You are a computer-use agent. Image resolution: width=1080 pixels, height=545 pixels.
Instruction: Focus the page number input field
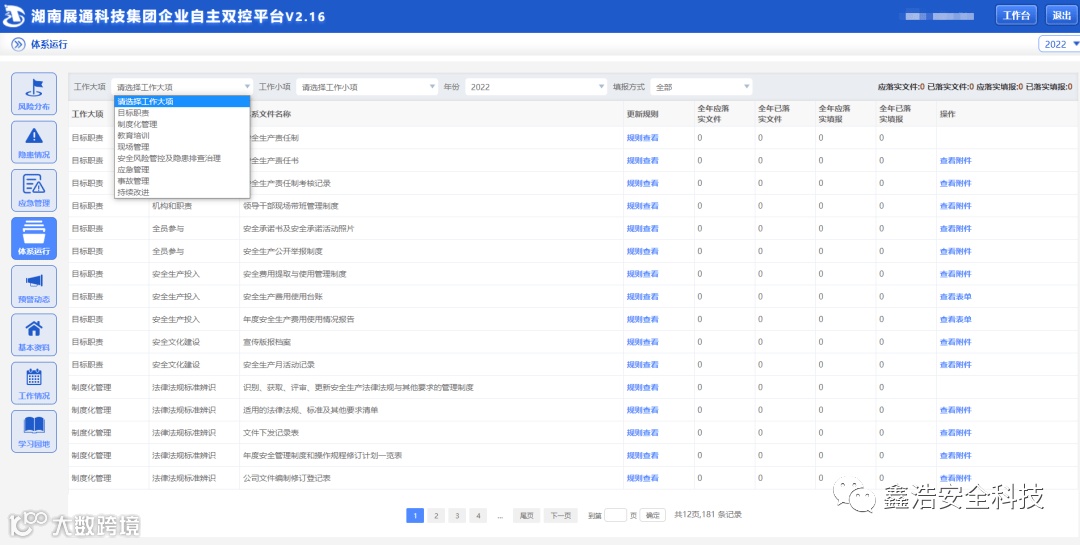point(616,515)
